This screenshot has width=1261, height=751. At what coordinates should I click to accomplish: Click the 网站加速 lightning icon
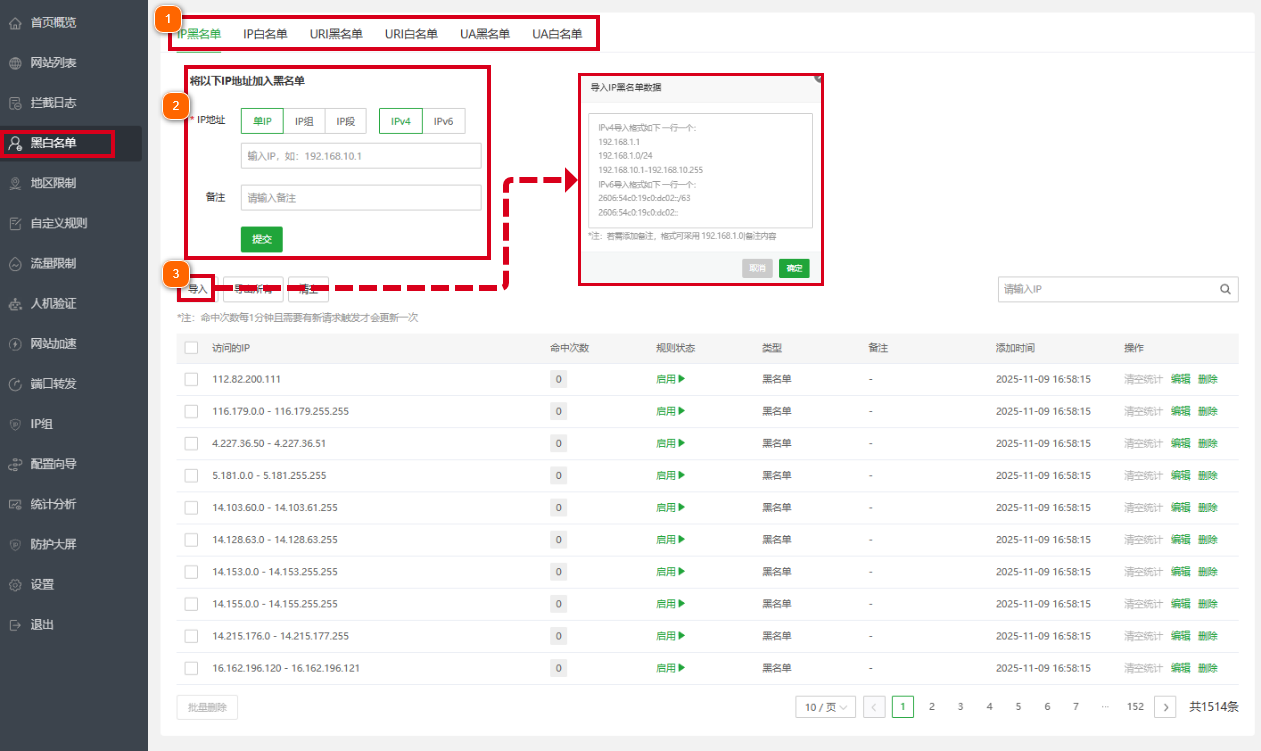coord(15,344)
